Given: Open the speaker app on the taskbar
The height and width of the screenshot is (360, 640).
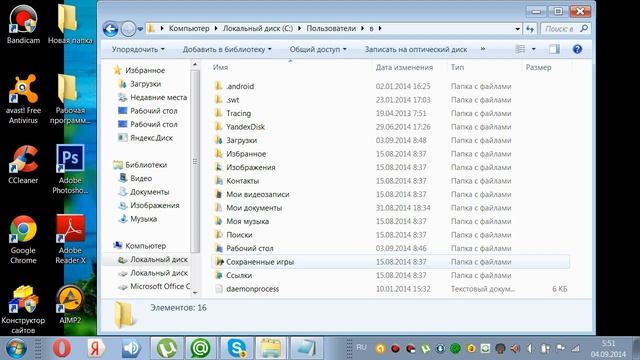Looking at the screenshot, I should click(x=131, y=348).
